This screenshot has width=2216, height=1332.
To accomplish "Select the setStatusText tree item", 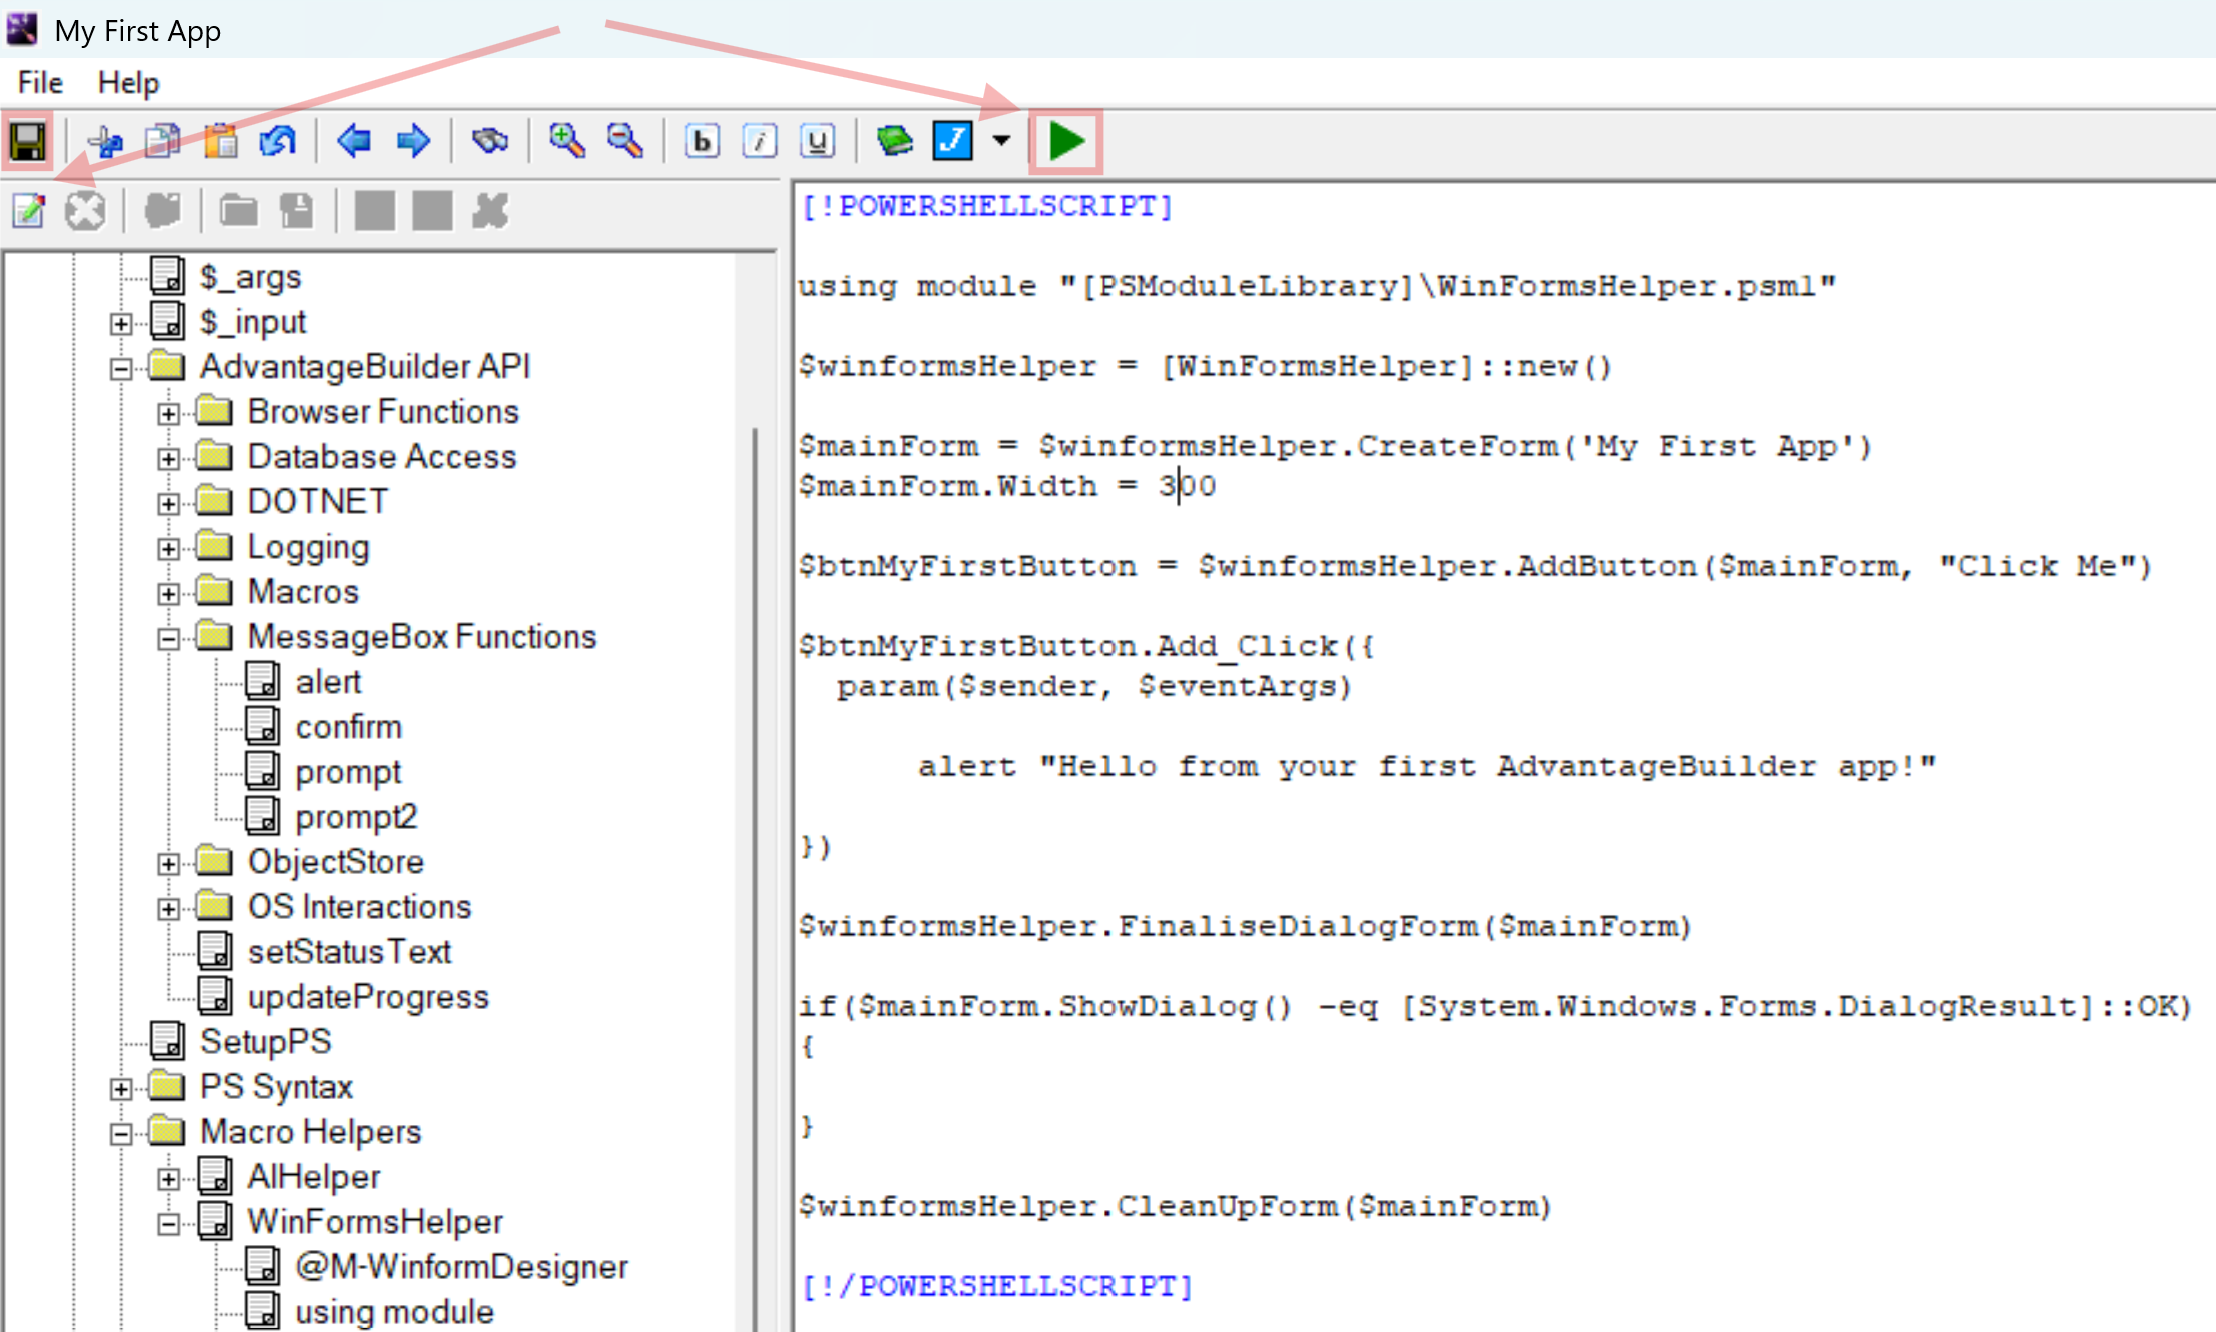I will (x=349, y=952).
